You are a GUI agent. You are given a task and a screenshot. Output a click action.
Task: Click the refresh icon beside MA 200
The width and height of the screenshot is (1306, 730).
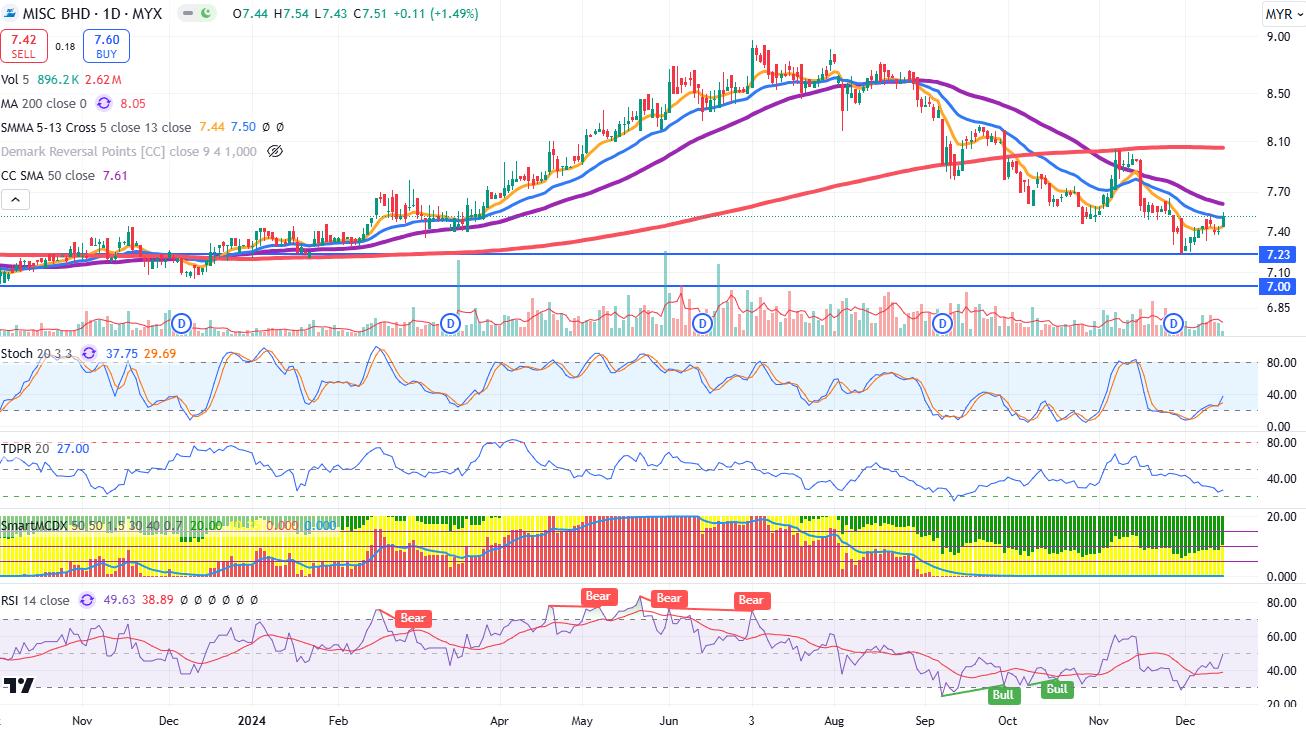(x=104, y=103)
